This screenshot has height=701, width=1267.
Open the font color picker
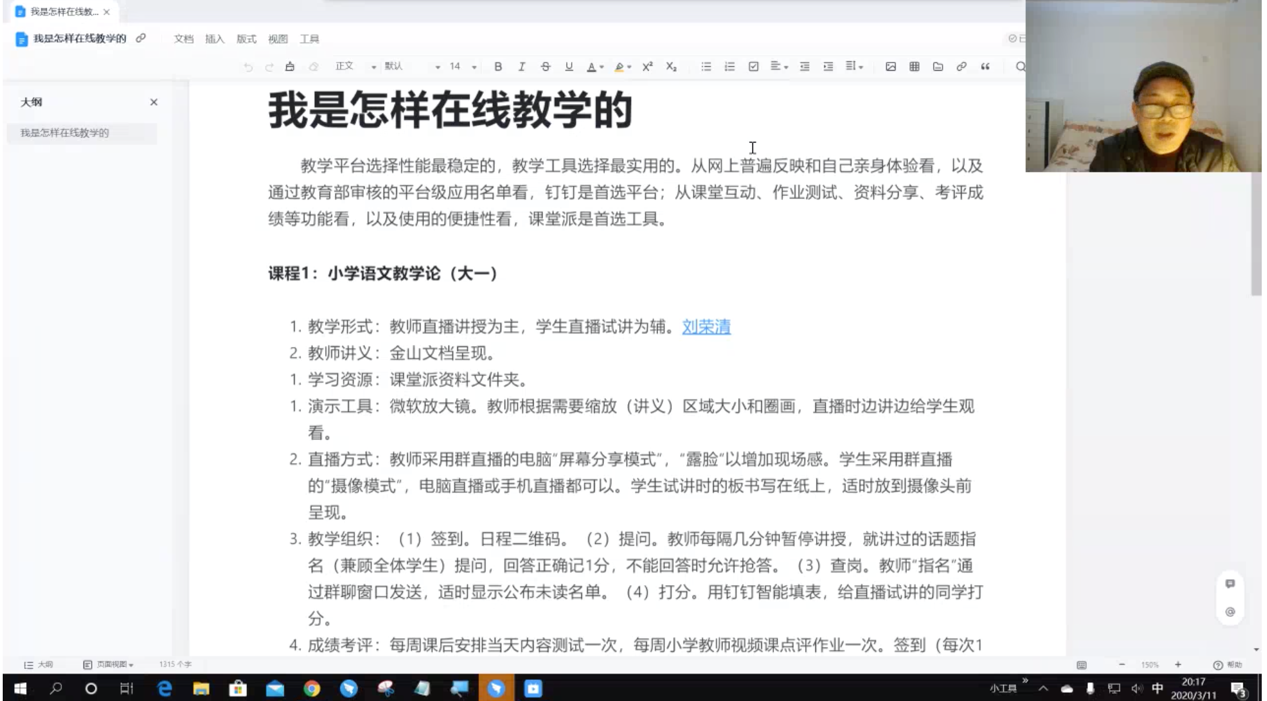(x=593, y=67)
